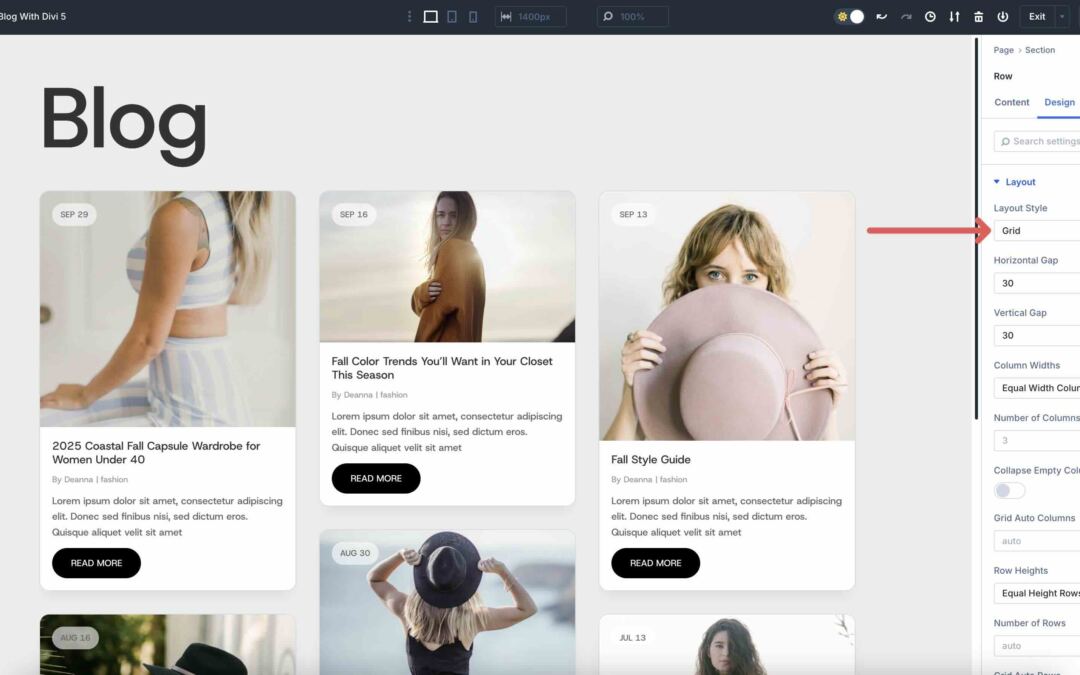Click the power icon near Exit
This screenshot has width=1080, height=675.
(1001, 16)
